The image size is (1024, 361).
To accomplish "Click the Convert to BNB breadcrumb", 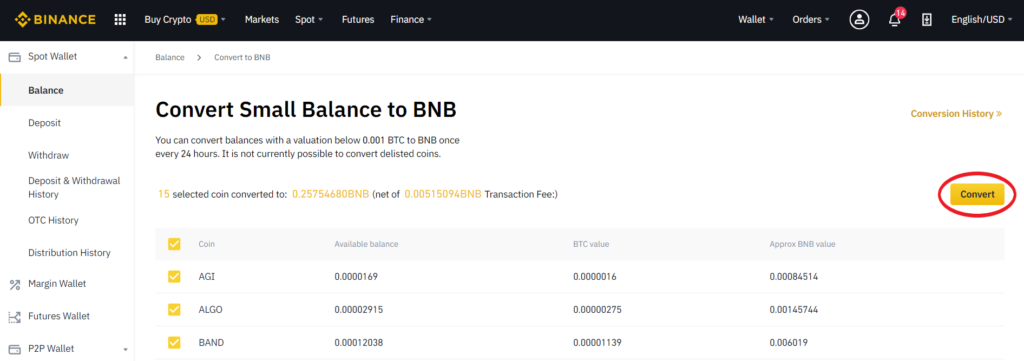I will [x=242, y=57].
